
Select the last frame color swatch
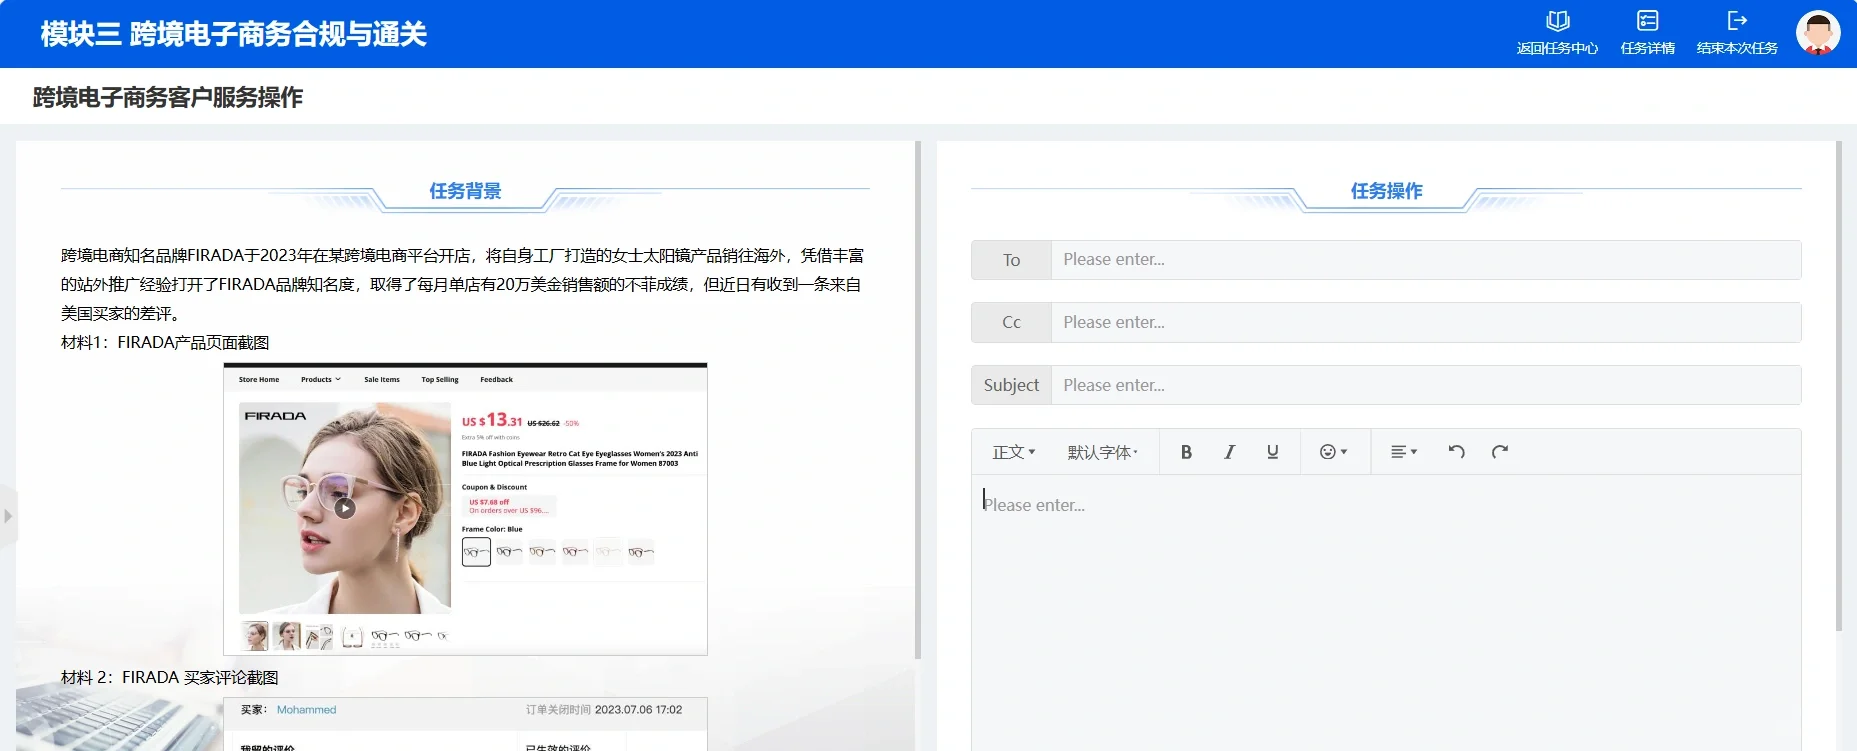(x=641, y=552)
